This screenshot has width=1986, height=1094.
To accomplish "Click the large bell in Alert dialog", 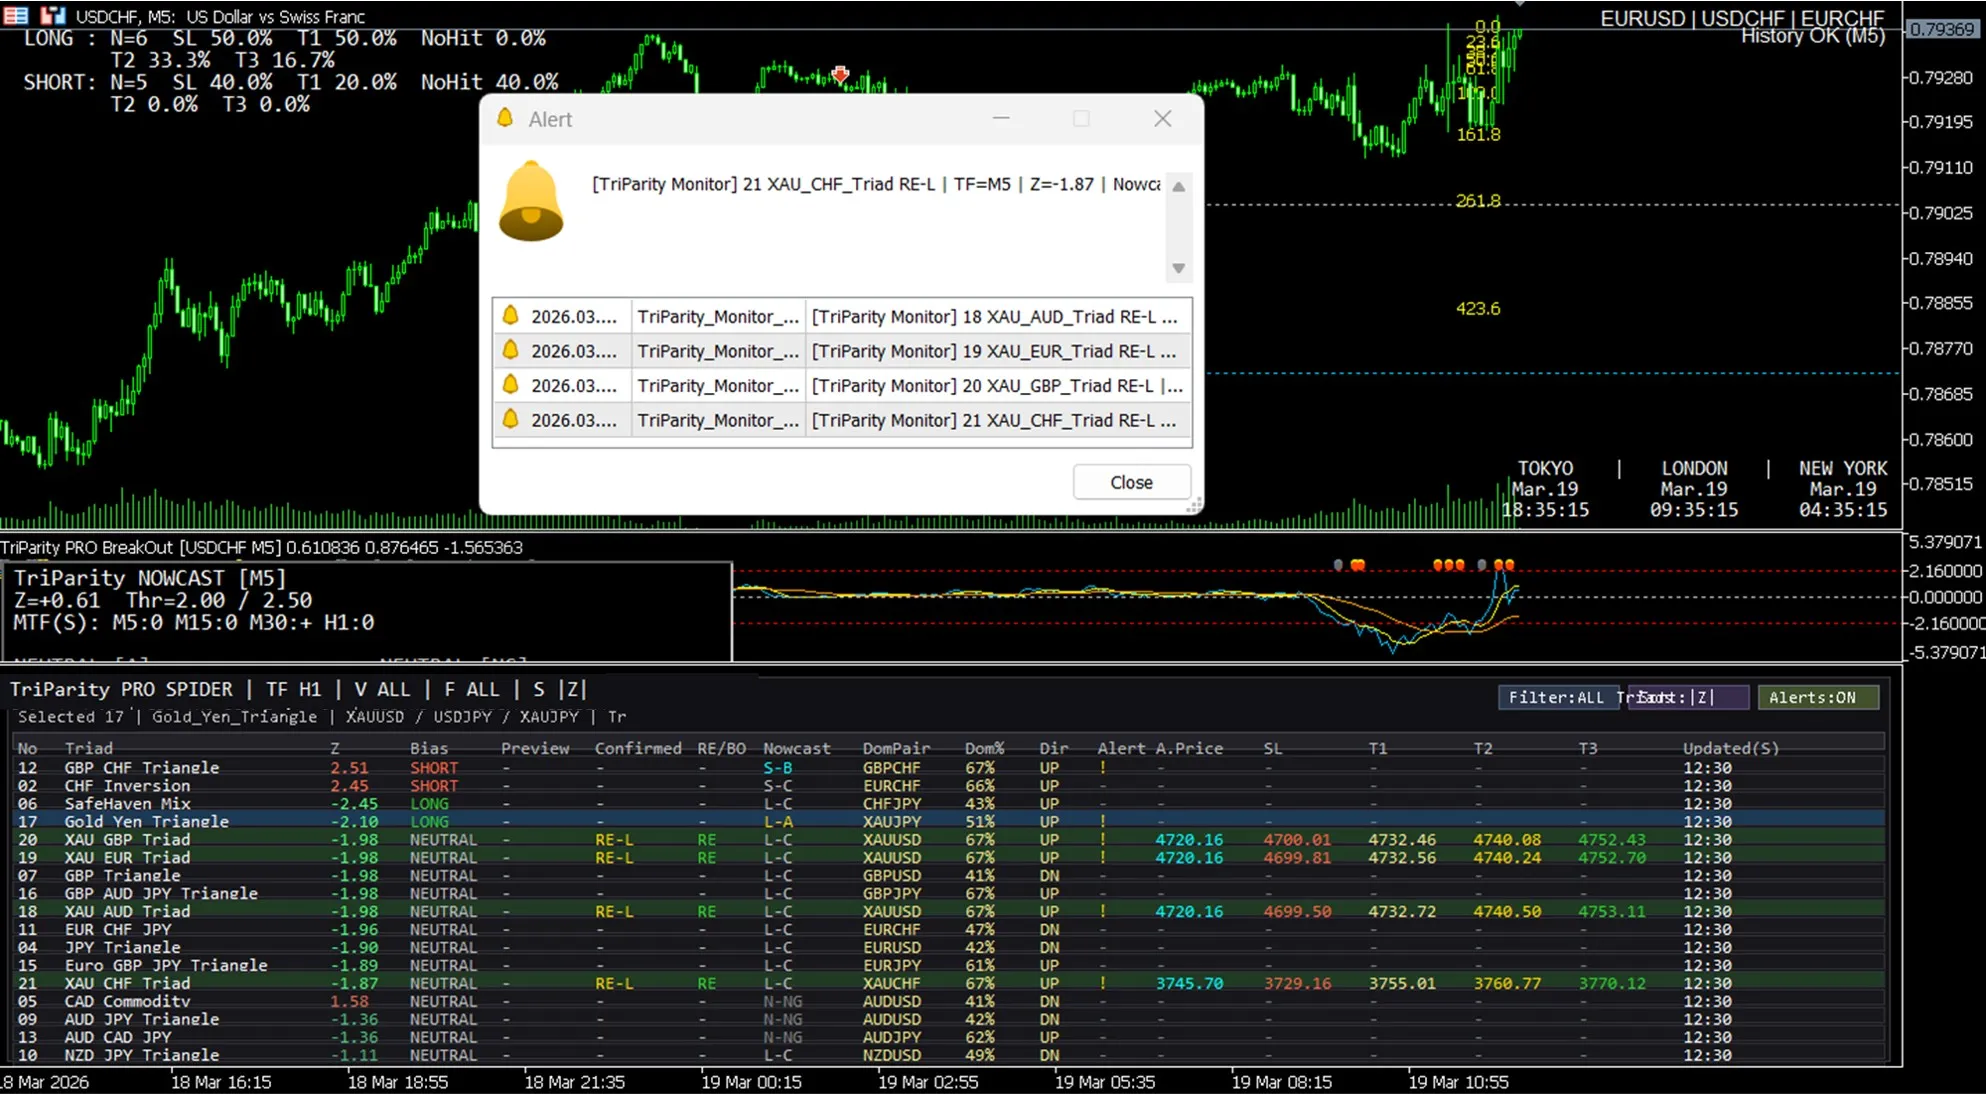I will coord(530,202).
